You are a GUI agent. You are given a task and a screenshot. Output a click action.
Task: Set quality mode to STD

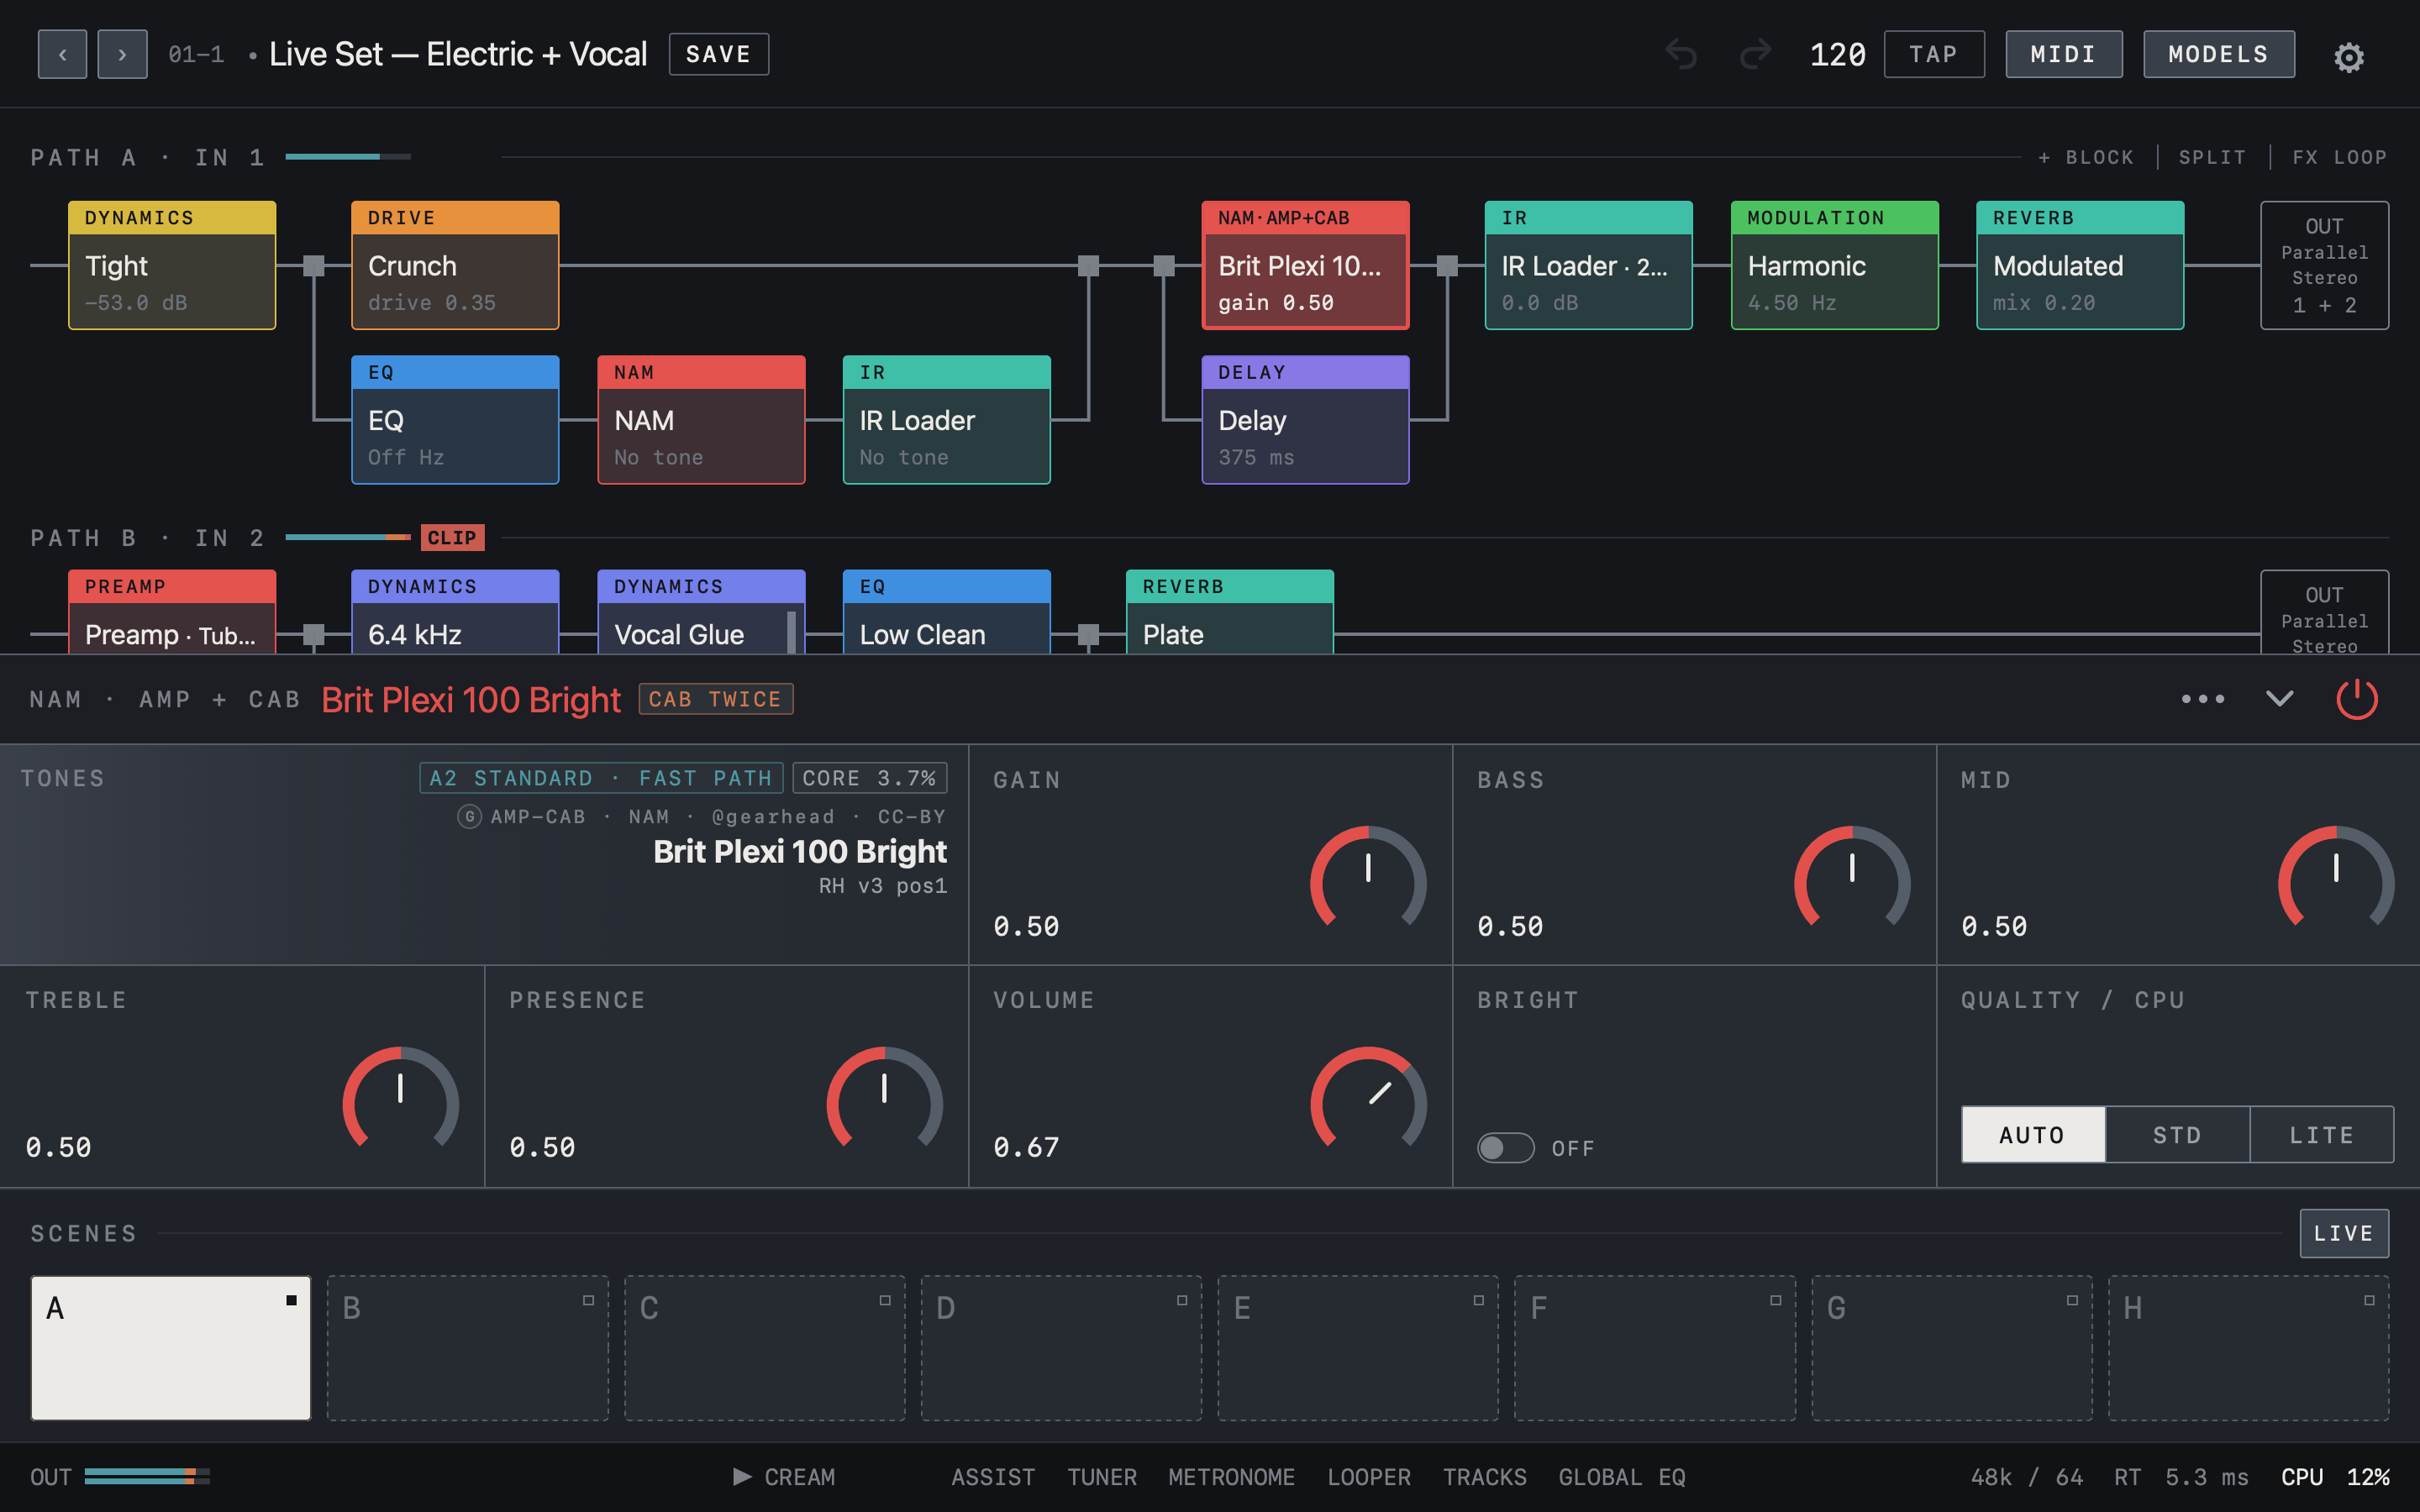point(2177,1134)
